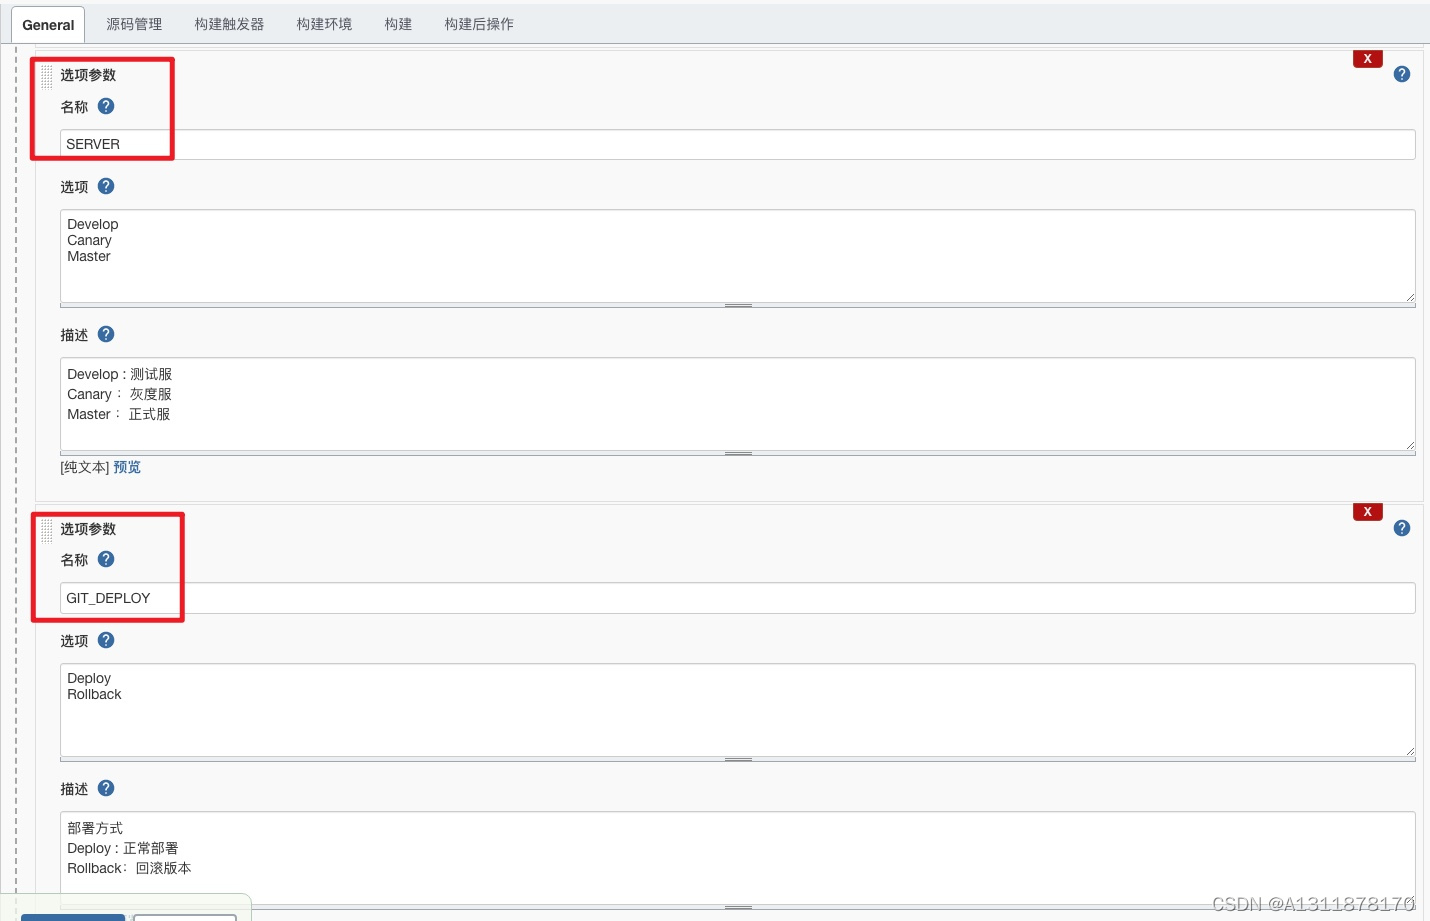
Task: Open the 构建后操作 tab
Action: [x=479, y=24]
